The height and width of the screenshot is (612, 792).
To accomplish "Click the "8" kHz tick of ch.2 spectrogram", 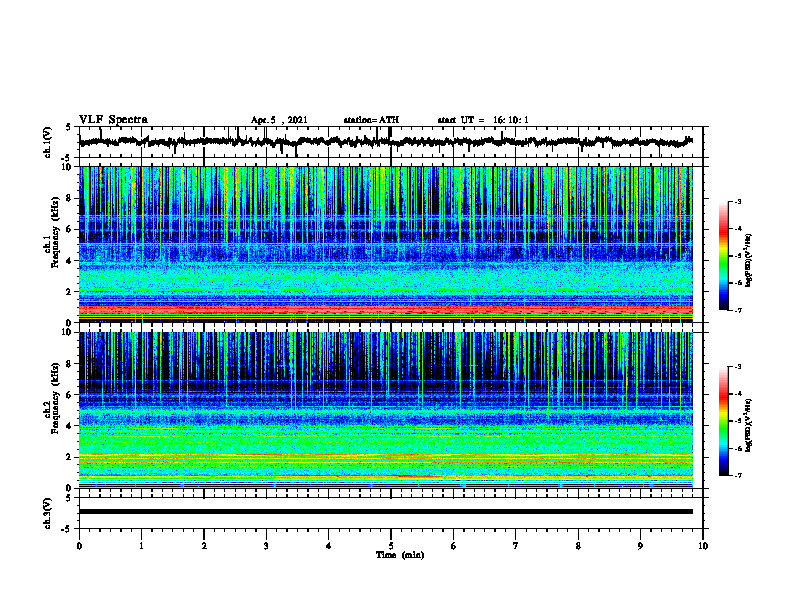I will pos(69,364).
